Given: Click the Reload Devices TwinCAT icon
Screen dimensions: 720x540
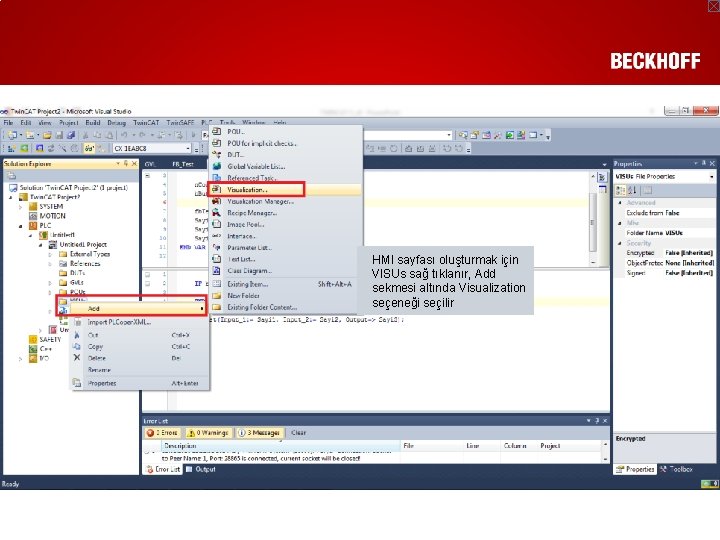Looking at the screenshot, I should [x=51, y=148].
